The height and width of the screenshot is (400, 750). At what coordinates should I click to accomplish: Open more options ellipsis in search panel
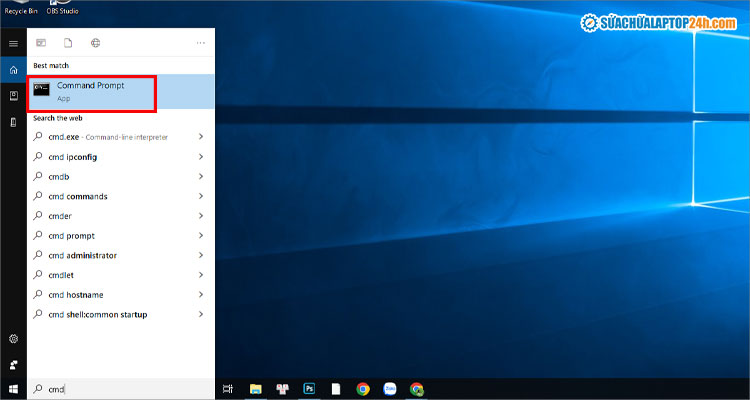[x=201, y=43]
